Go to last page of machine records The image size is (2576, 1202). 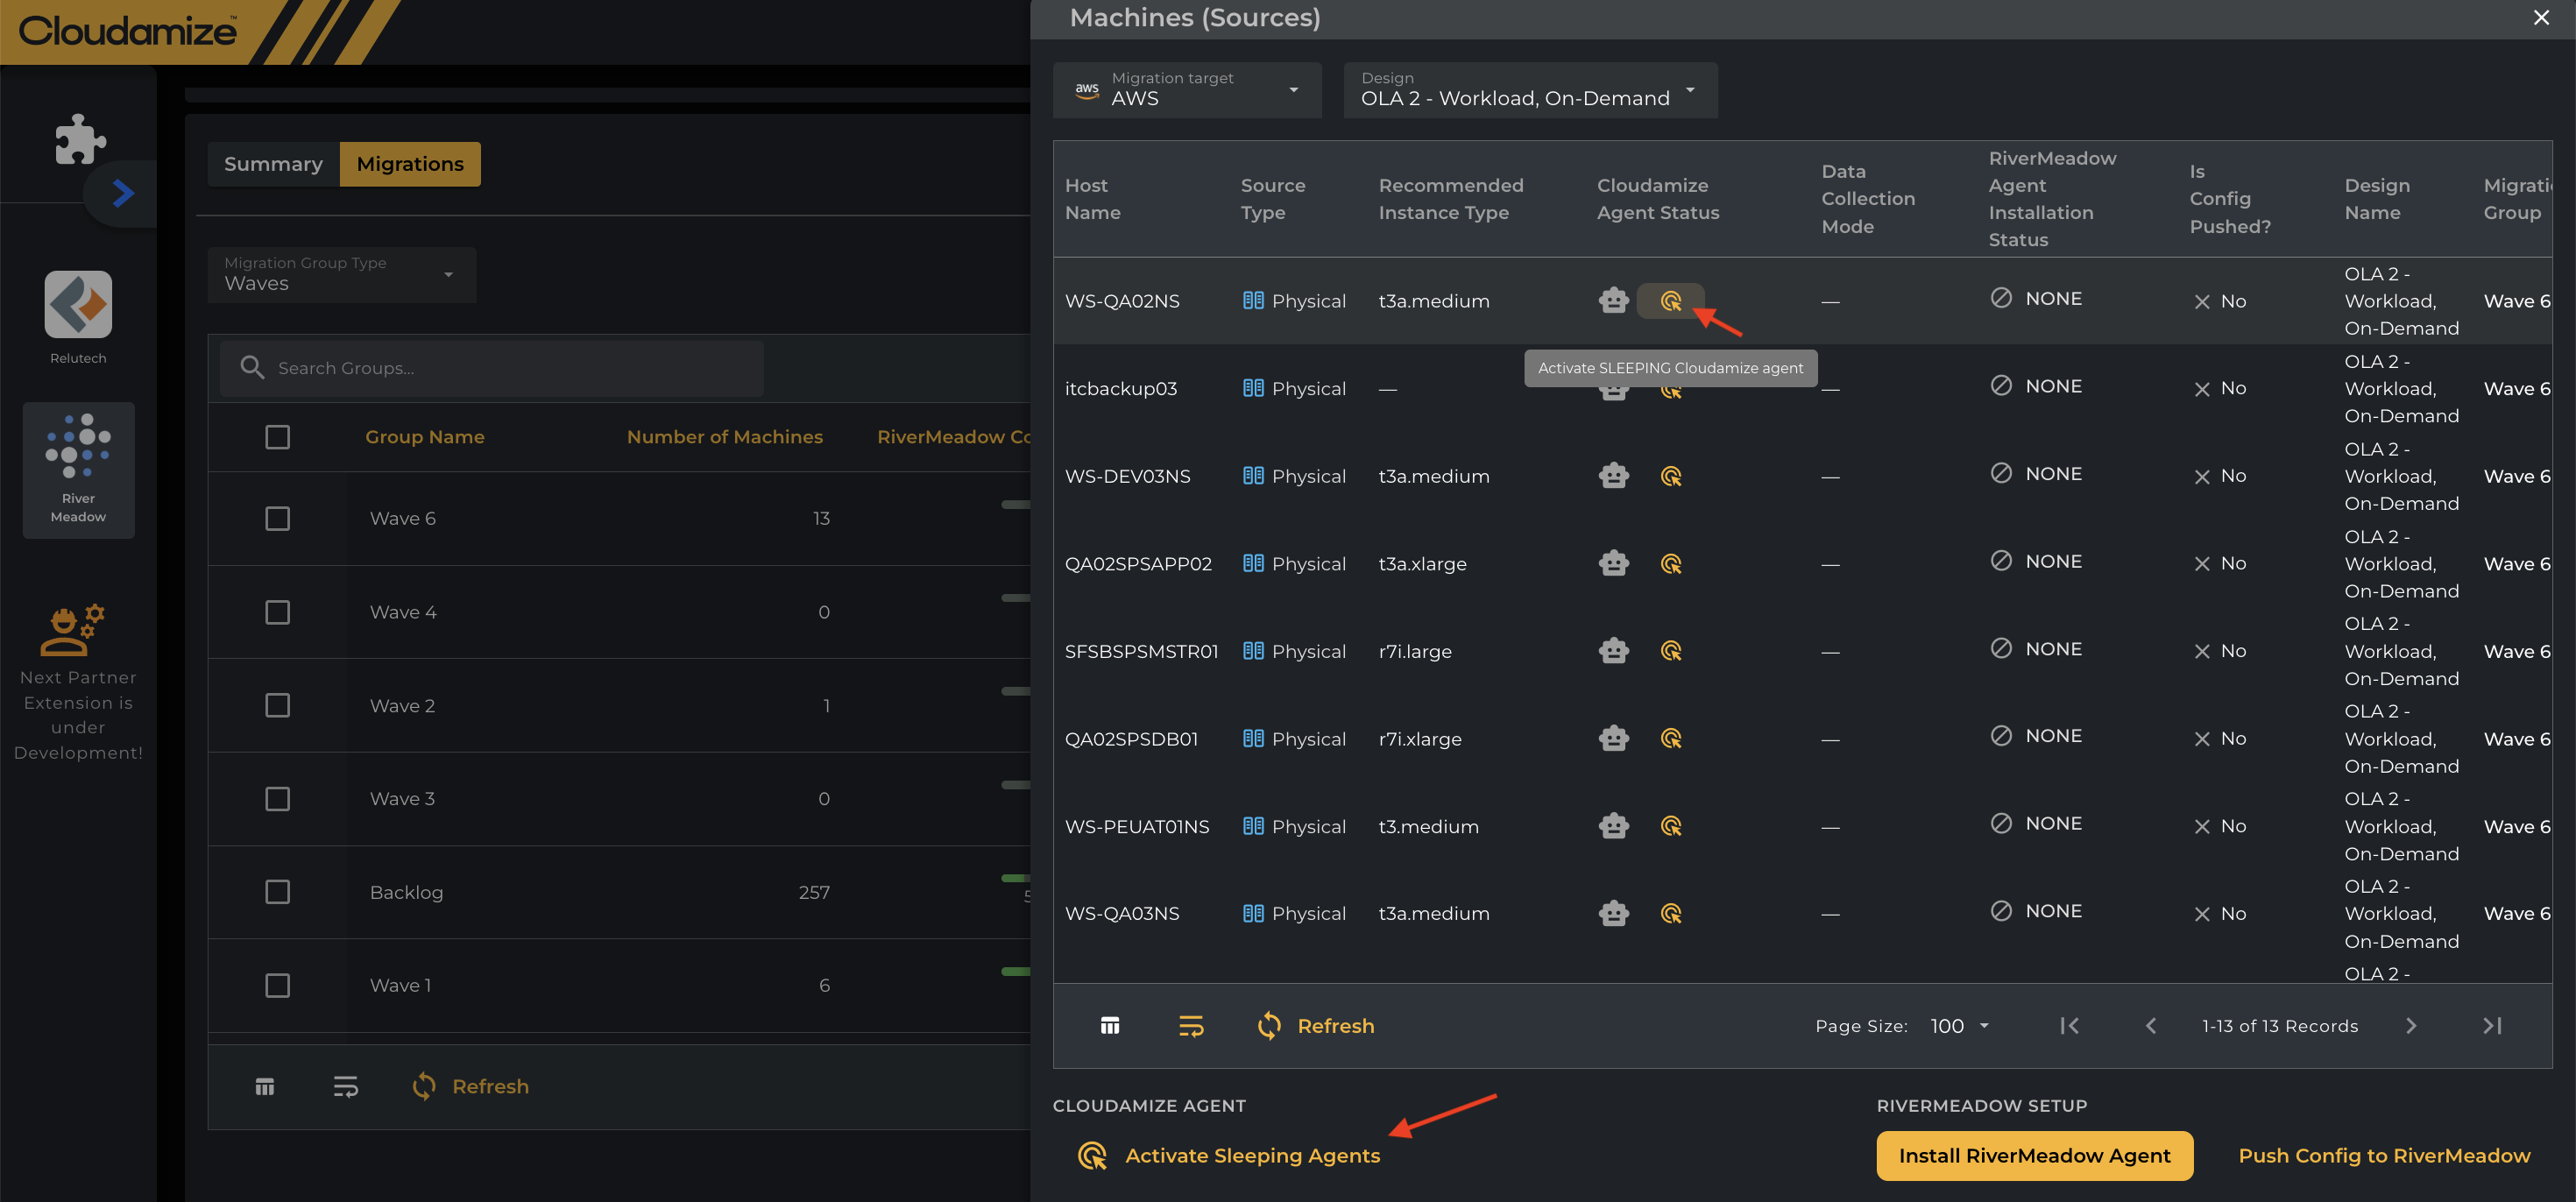(x=2492, y=1026)
